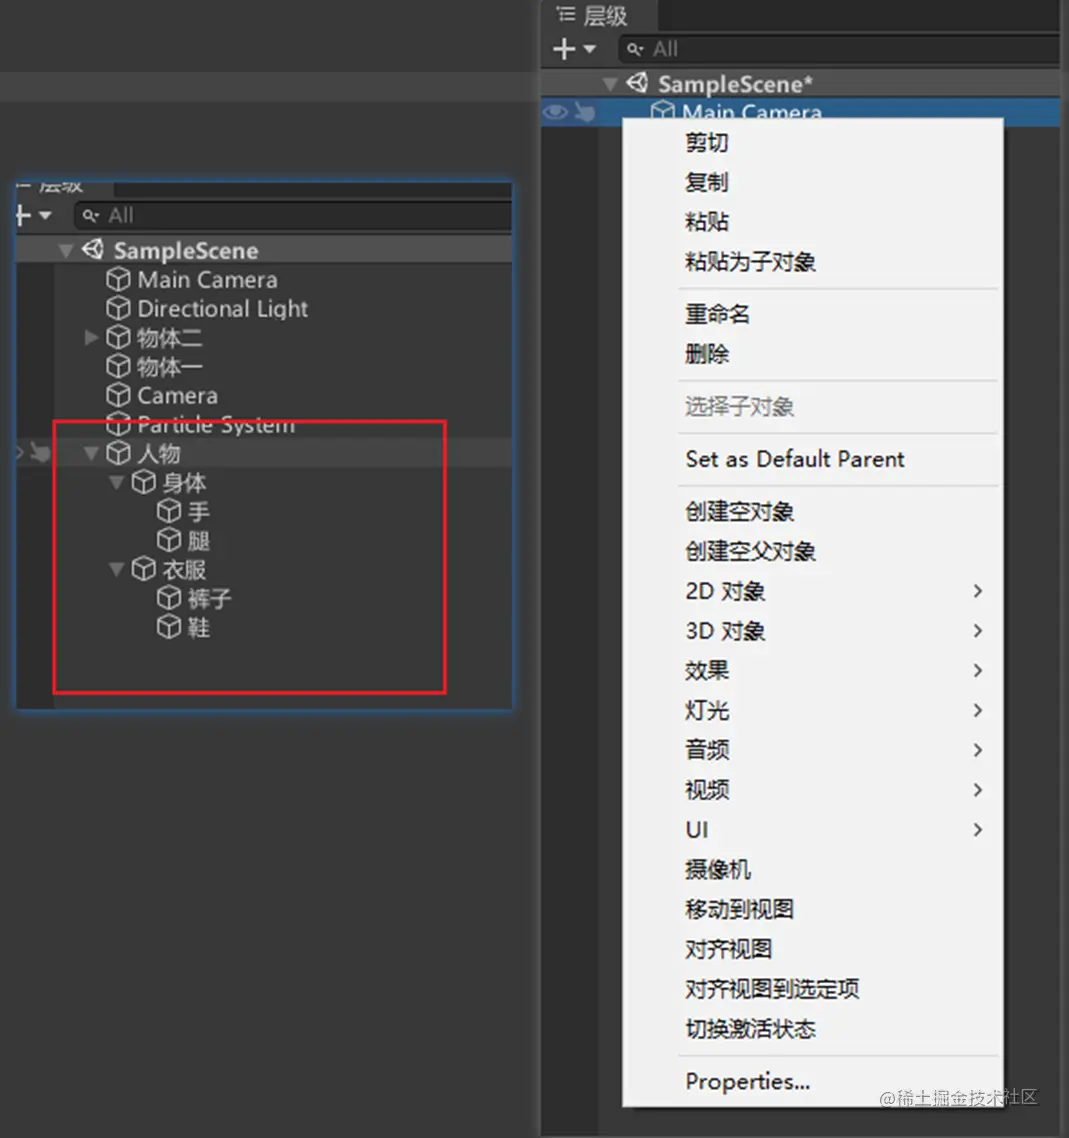
Task: Click the cube icon beside Camera object
Action: click(x=118, y=396)
